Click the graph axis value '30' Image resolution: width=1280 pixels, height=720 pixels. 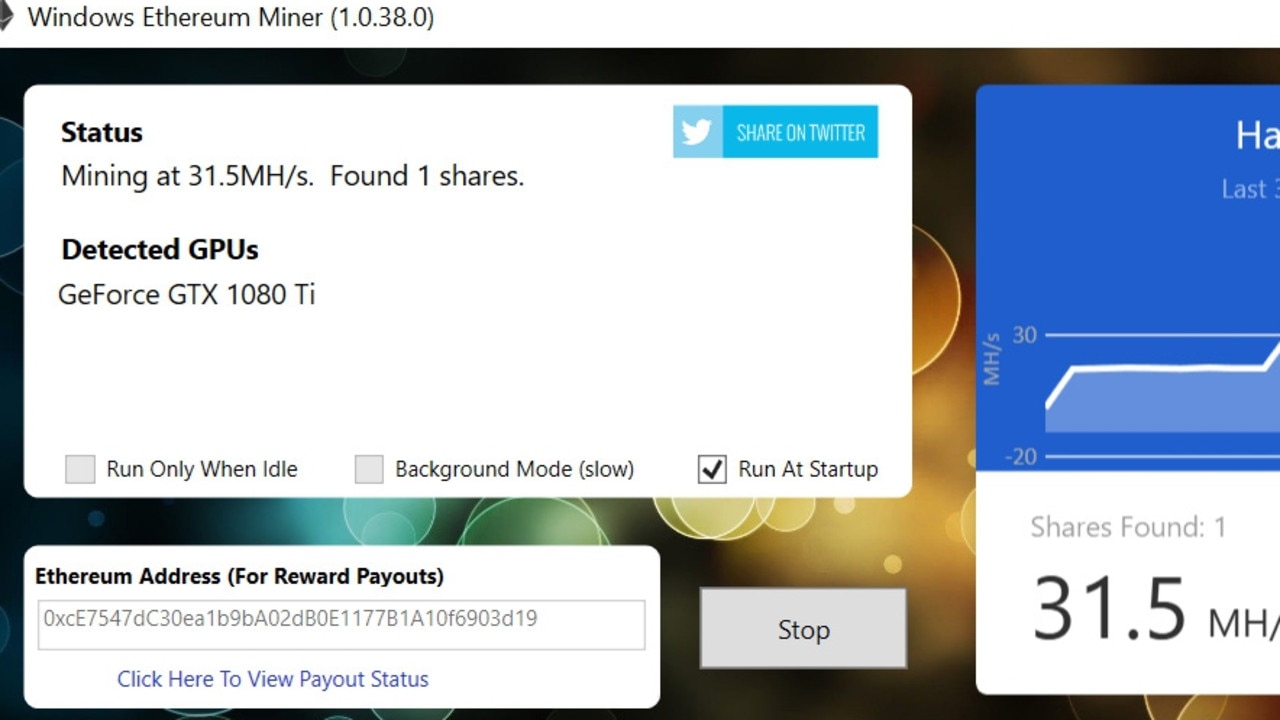coord(1024,335)
